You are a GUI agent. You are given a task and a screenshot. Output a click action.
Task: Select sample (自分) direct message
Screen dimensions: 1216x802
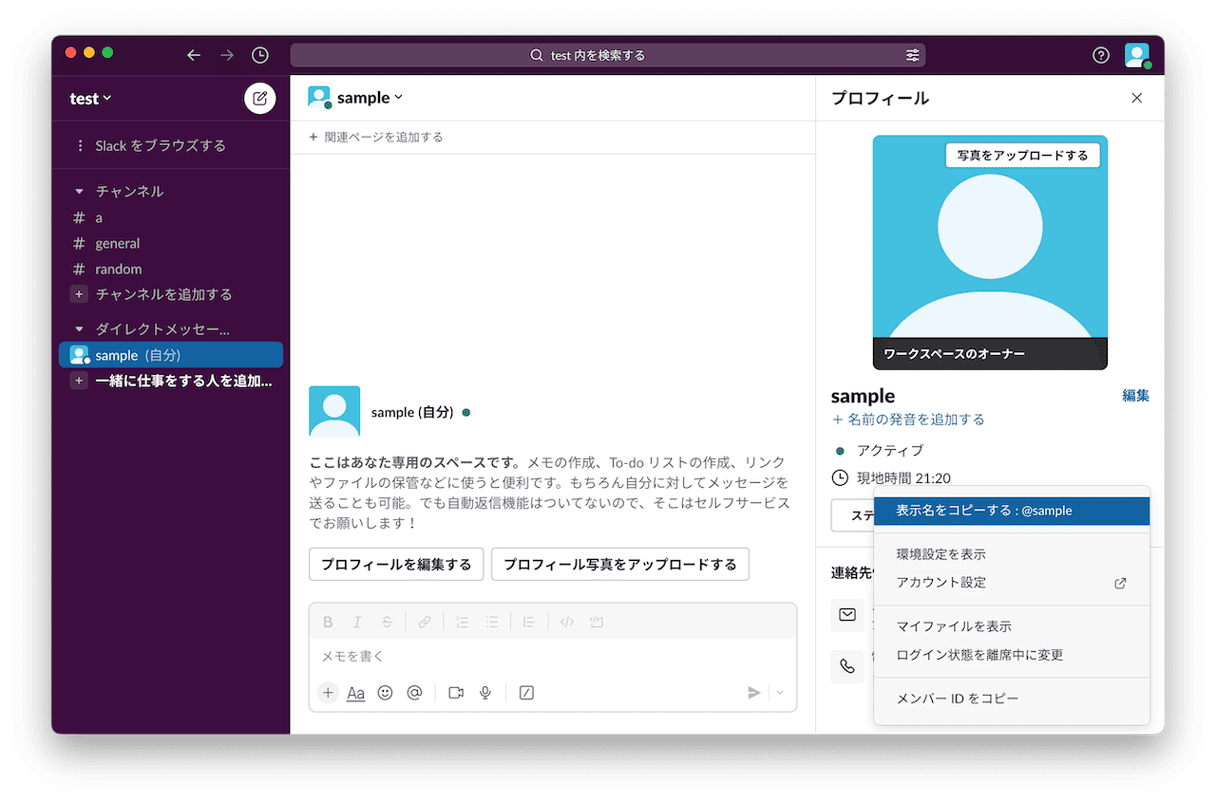pos(171,355)
